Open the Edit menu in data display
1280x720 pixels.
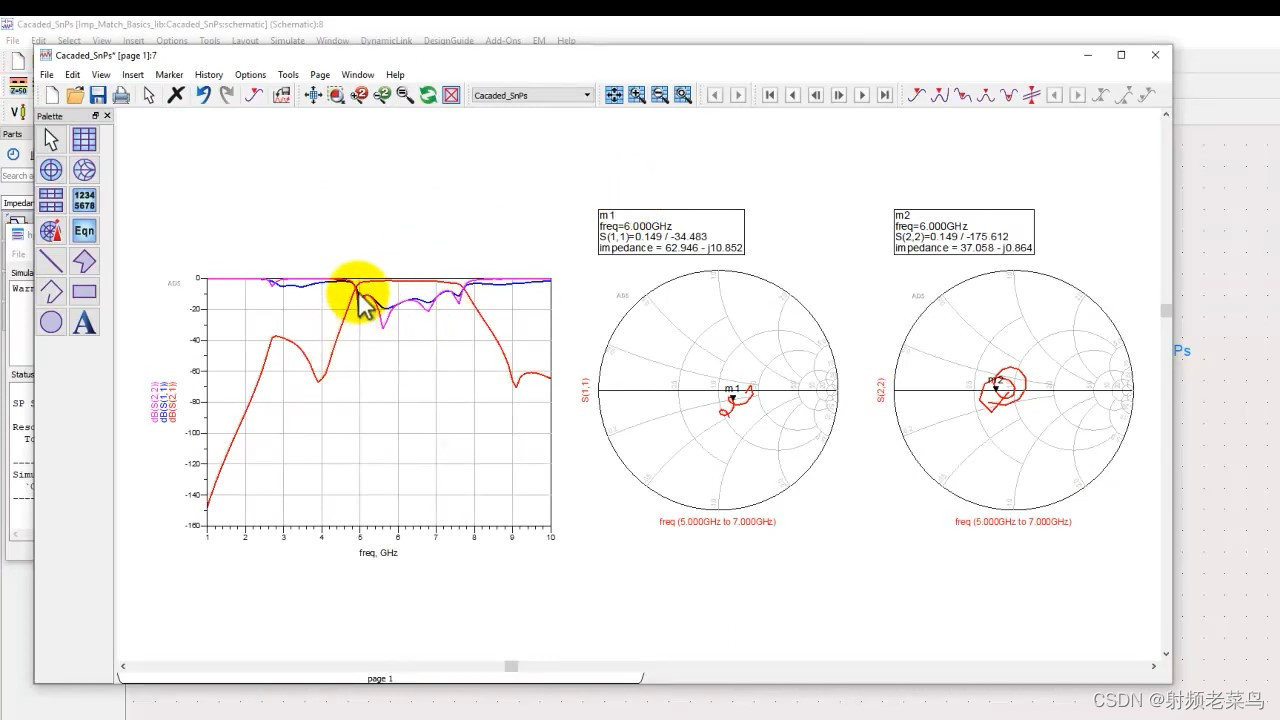(73, 75)
